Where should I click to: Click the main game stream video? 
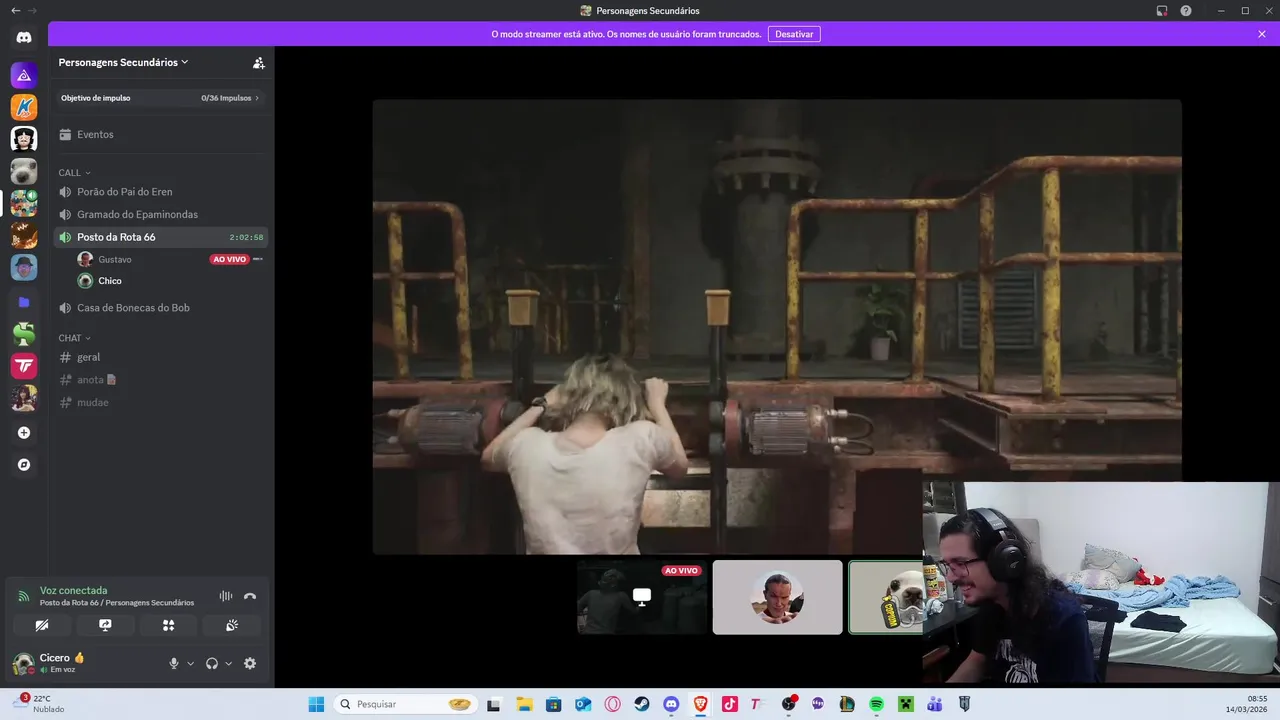(x=777, y=326)
